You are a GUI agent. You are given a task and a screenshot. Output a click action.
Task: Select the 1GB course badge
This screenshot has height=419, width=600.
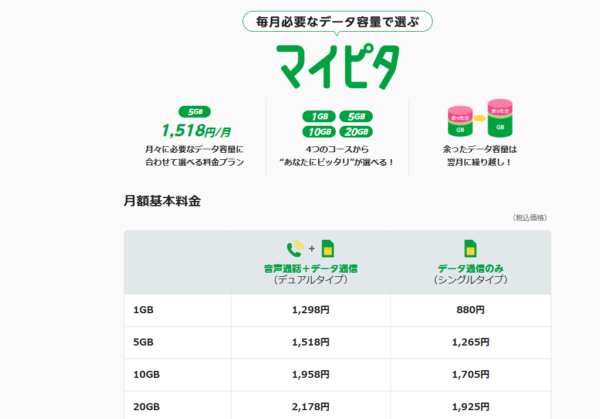[x=319, y=116]
